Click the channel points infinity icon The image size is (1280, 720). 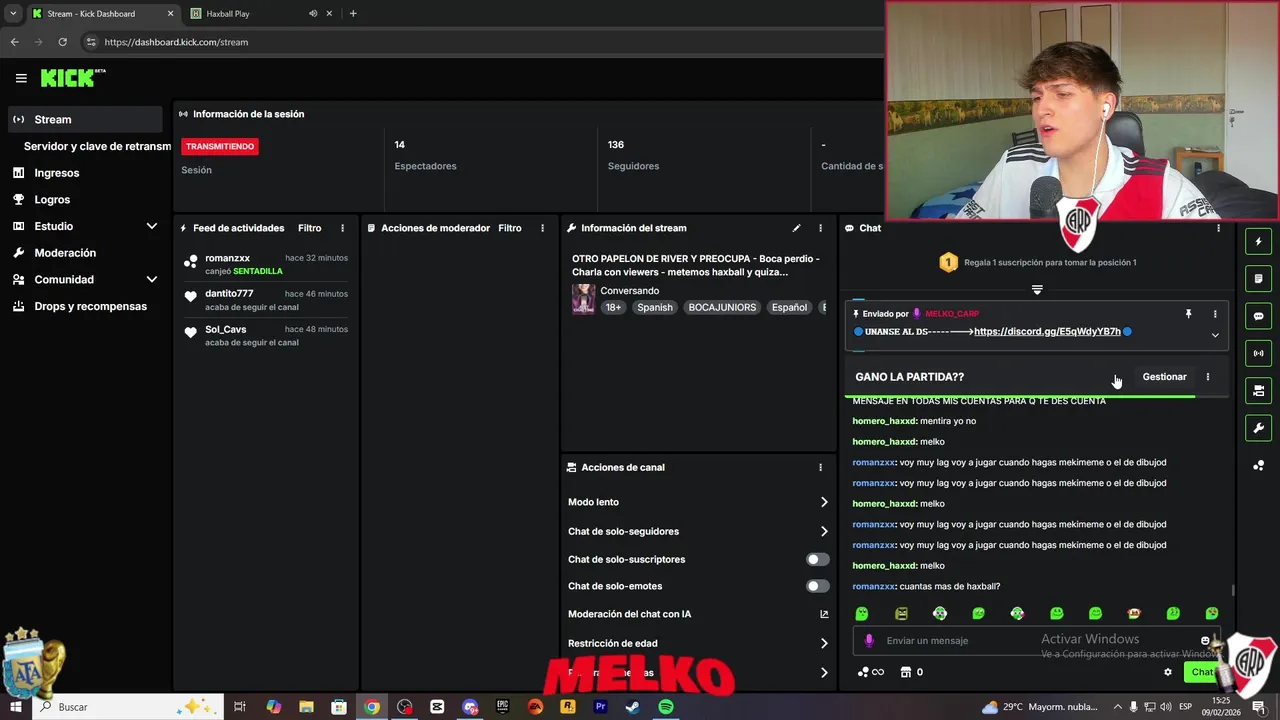tap(871, 672)
